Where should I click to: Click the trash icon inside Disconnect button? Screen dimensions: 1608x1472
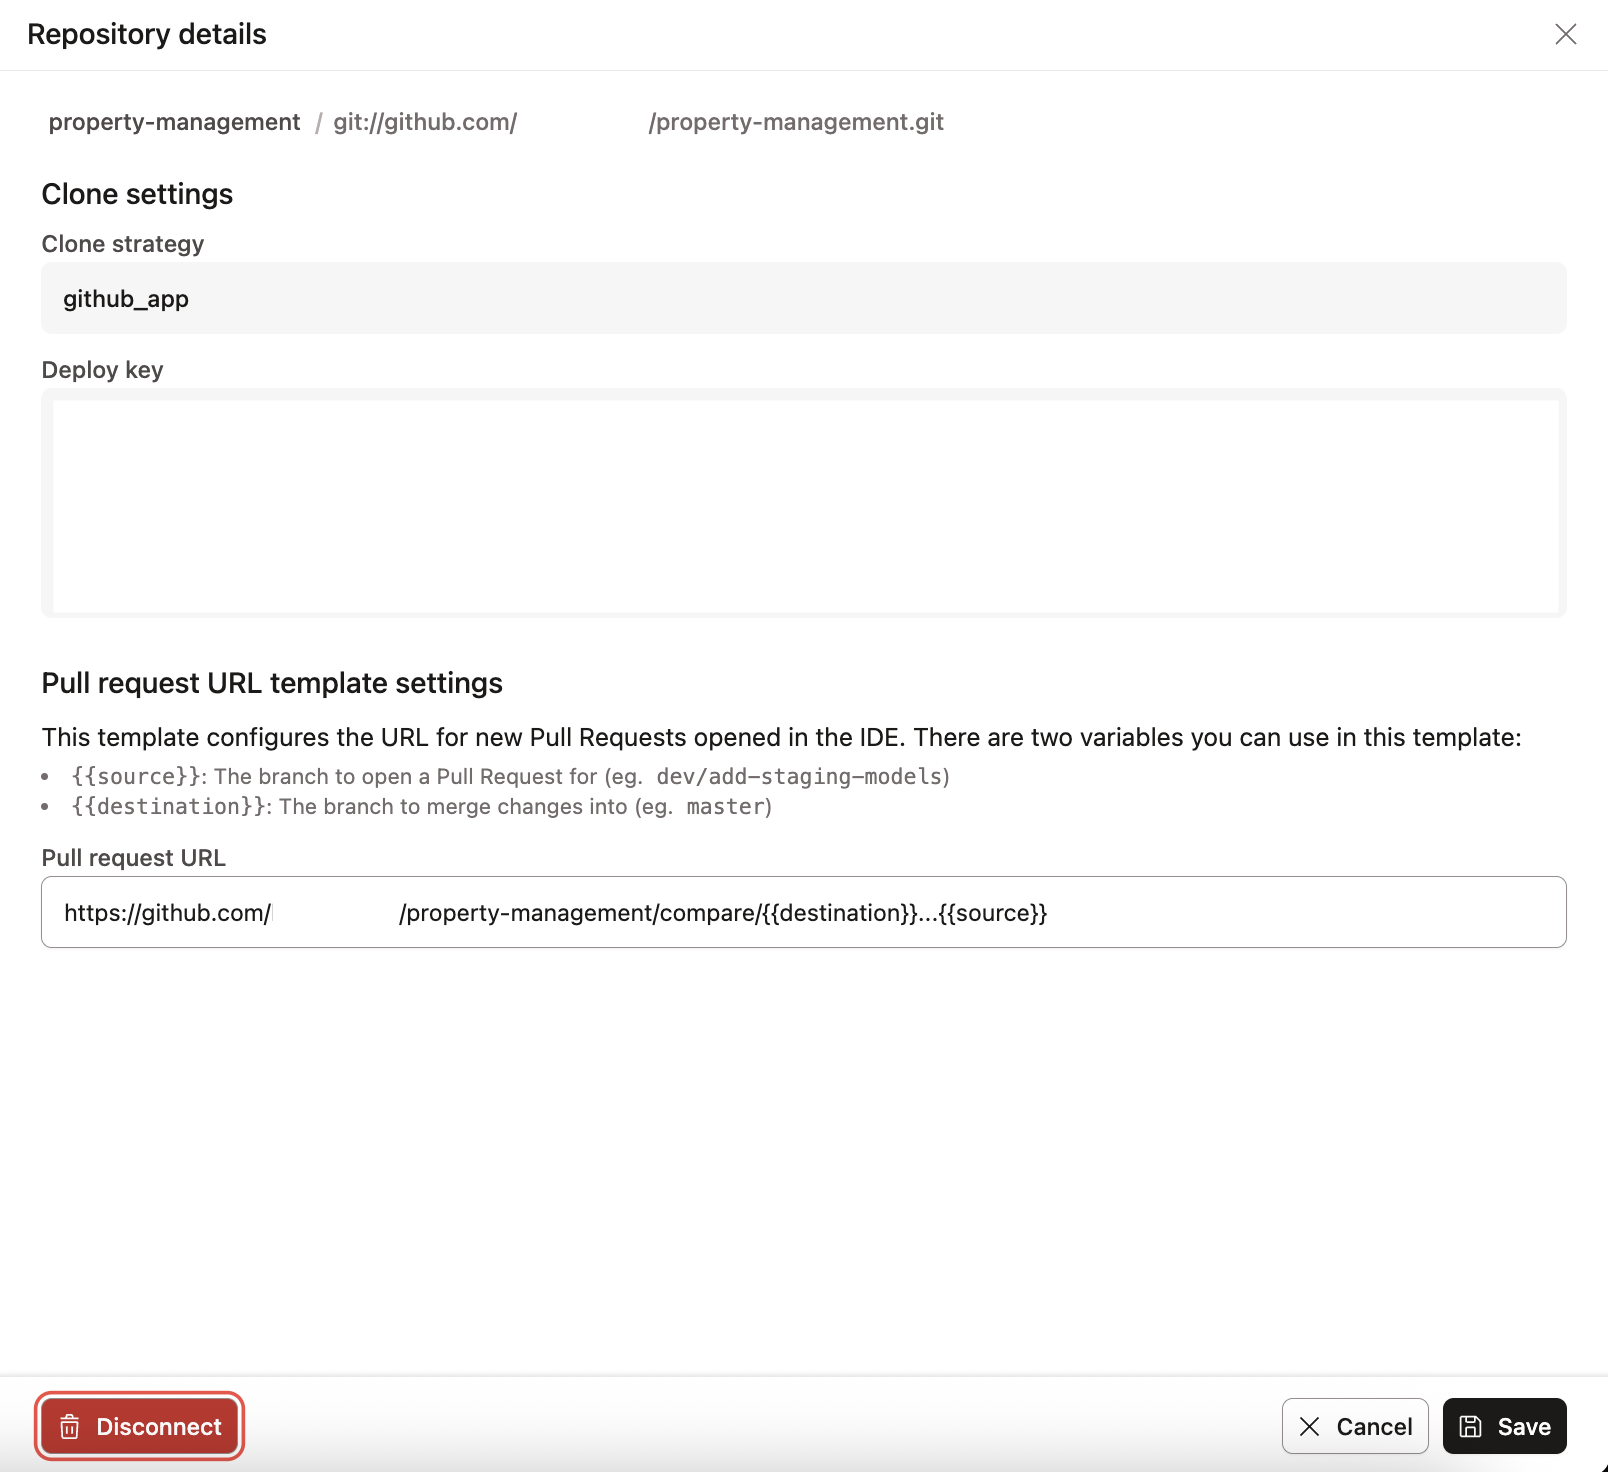[x=69, y=1426]
